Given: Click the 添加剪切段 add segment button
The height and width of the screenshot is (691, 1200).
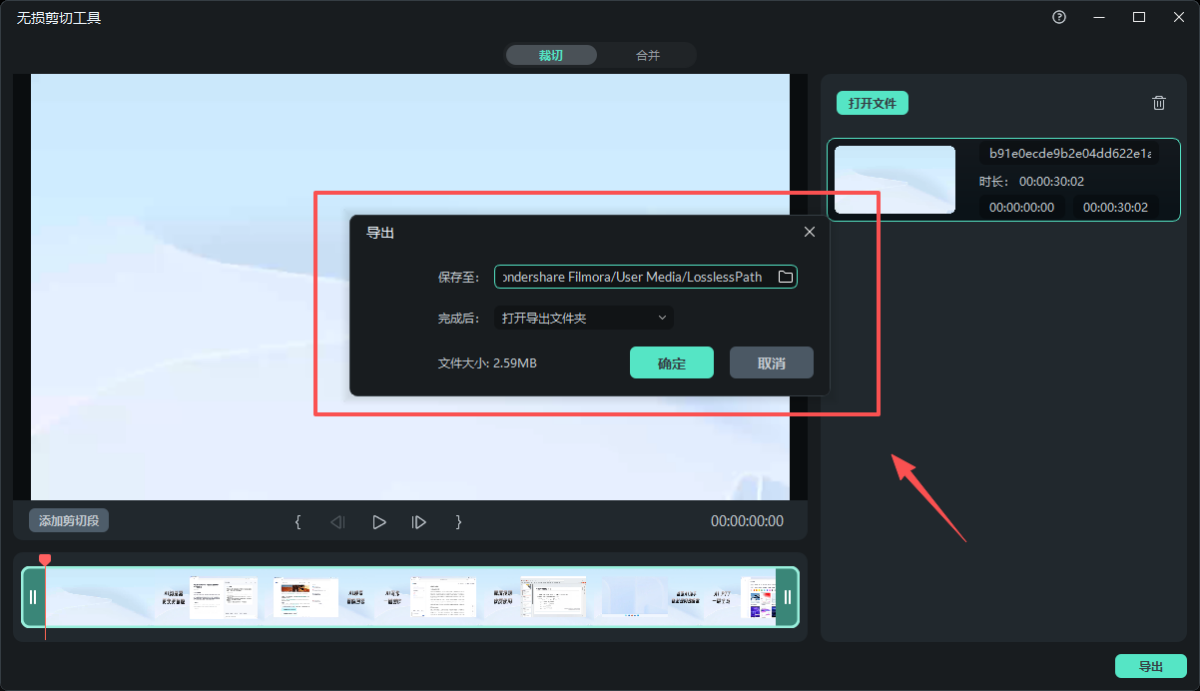Looking at the screenshot, I should (69, 521).
